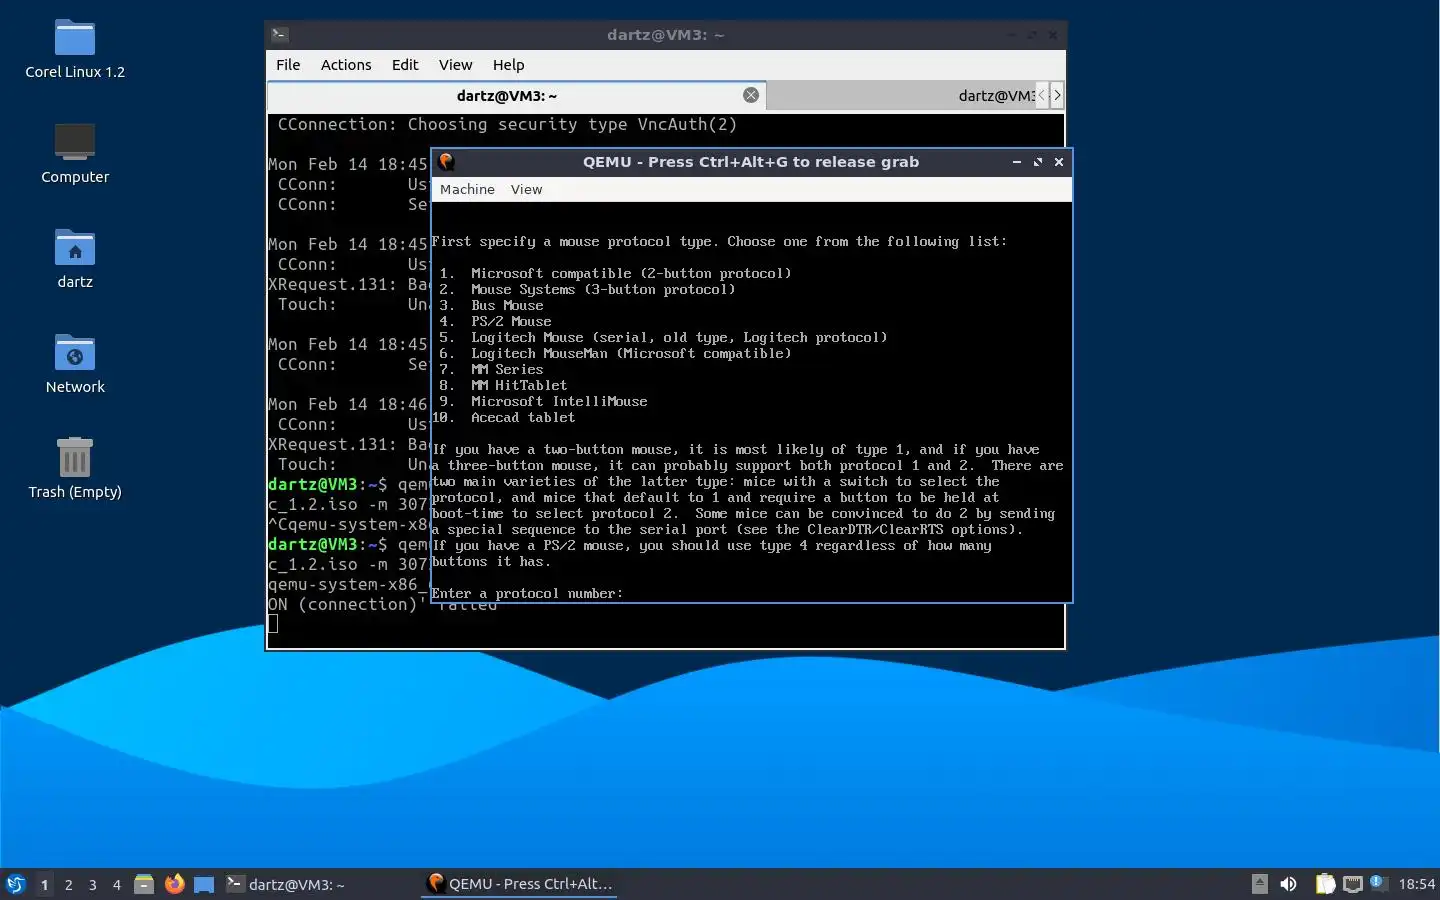Activate the dartz@VM3 terminal taskbar button
Image resolution: width=1440 pixels, height=900 pixels.
tap(320, 884)
